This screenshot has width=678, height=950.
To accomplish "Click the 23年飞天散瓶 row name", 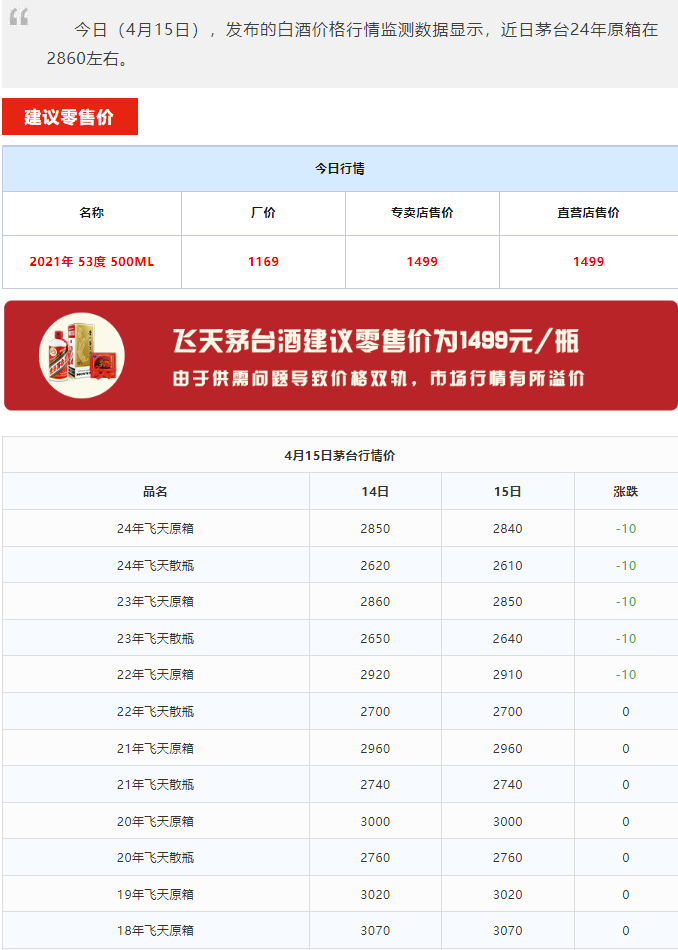I will point(155,639).
